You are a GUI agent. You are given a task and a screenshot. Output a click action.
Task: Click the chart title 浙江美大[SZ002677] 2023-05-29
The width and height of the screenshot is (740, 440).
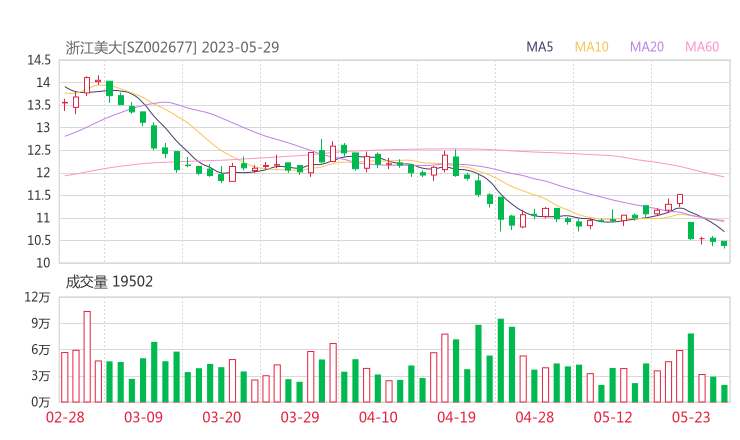pyautogui.click(x=172, y=47)
